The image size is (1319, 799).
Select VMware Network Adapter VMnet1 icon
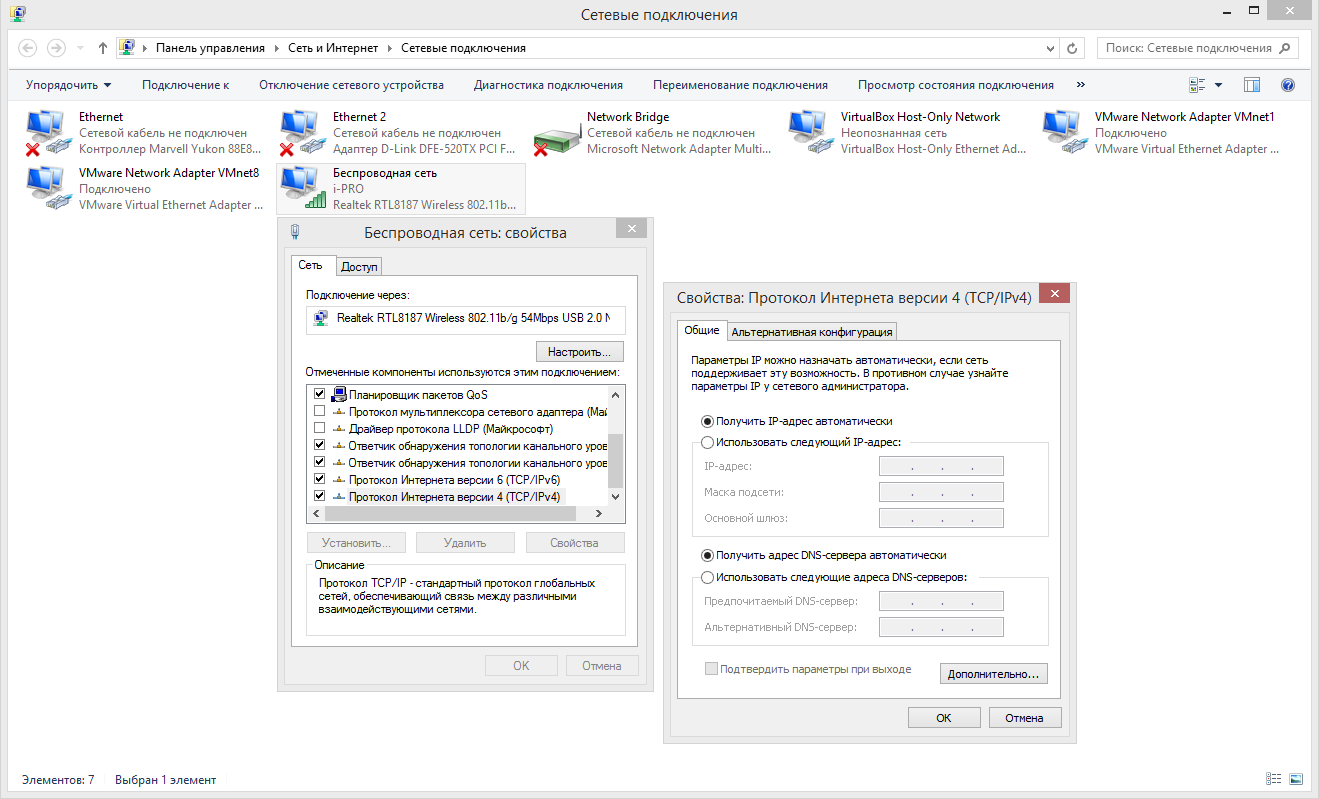pos(1063,133)
